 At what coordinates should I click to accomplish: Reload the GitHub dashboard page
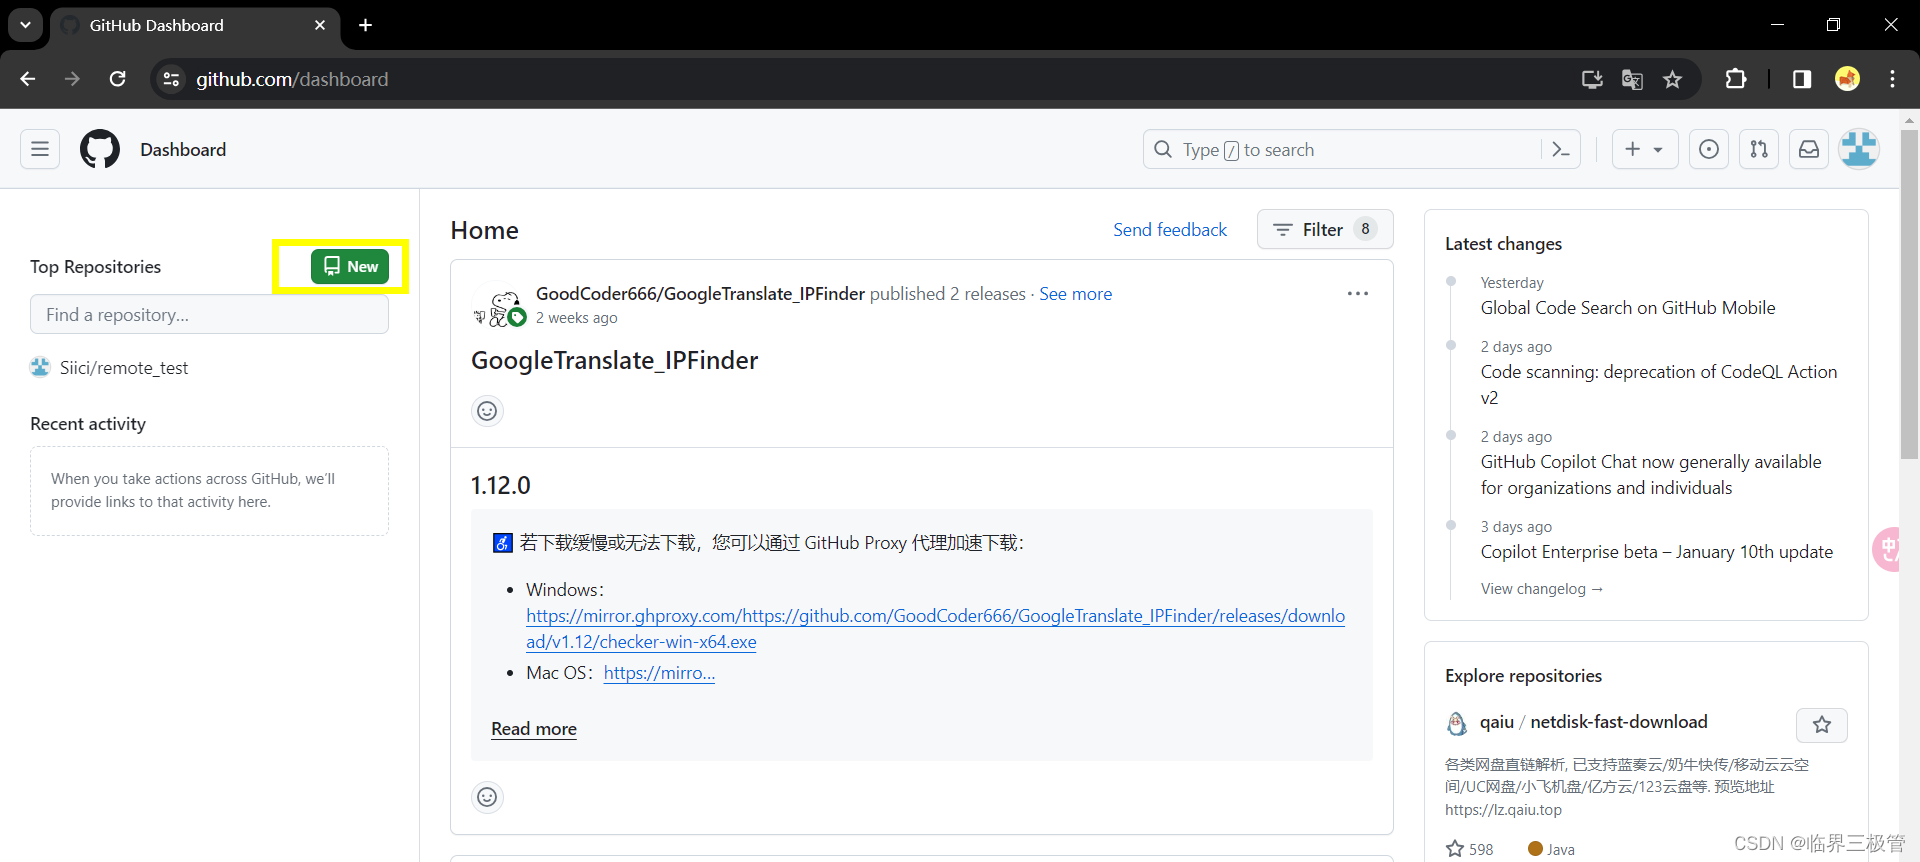coord(117,79)
